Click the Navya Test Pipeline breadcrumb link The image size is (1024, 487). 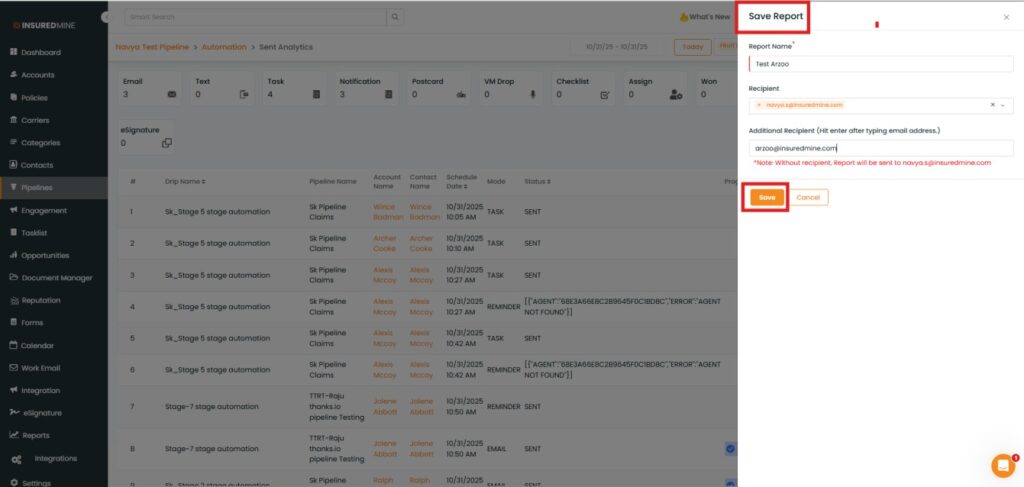click(x=153, y=47)
